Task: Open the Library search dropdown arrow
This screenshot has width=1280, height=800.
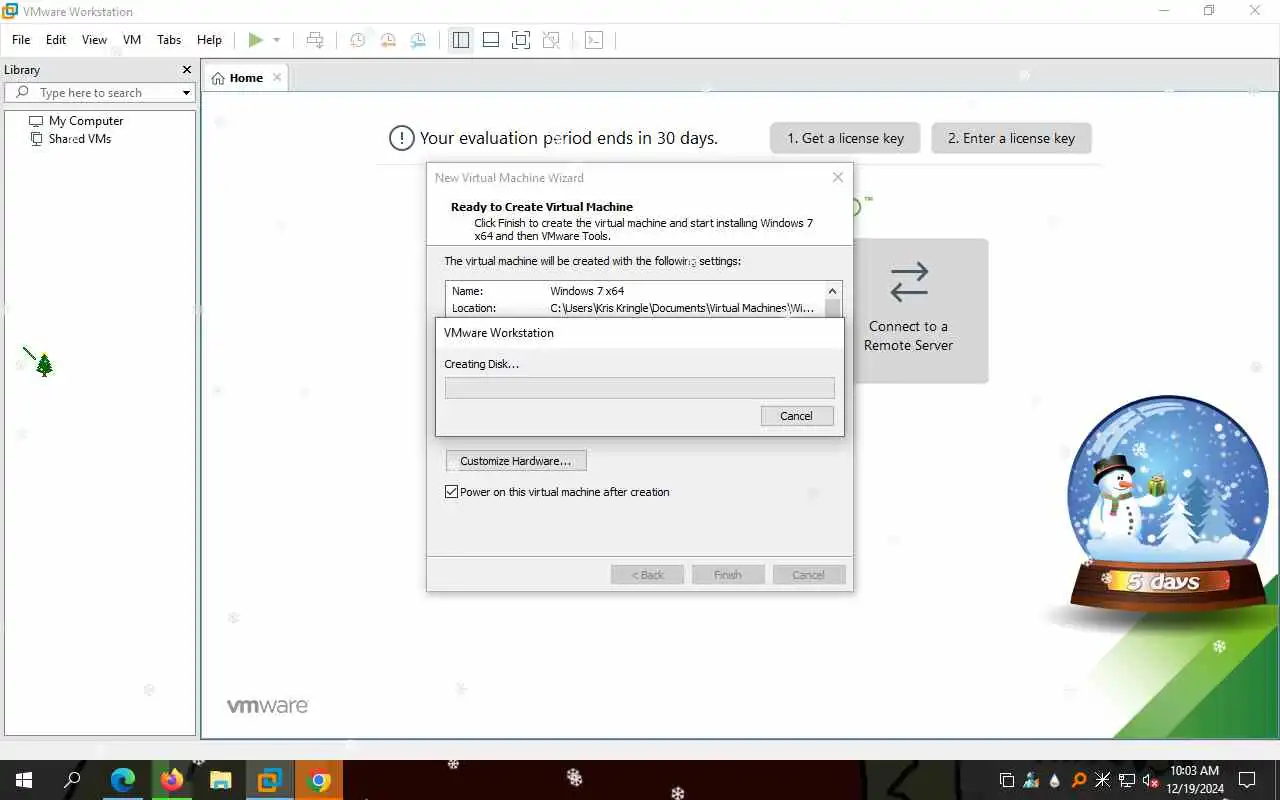Action: (x=186, y=93)
